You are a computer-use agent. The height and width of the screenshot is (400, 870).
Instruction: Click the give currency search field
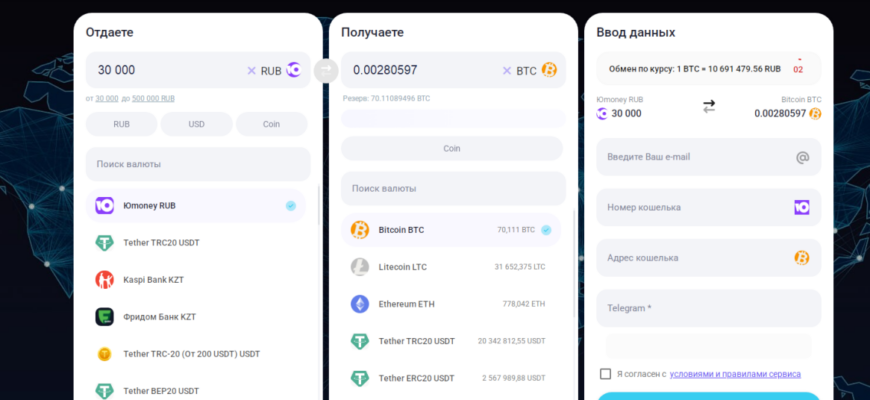[x=198, y=164]
